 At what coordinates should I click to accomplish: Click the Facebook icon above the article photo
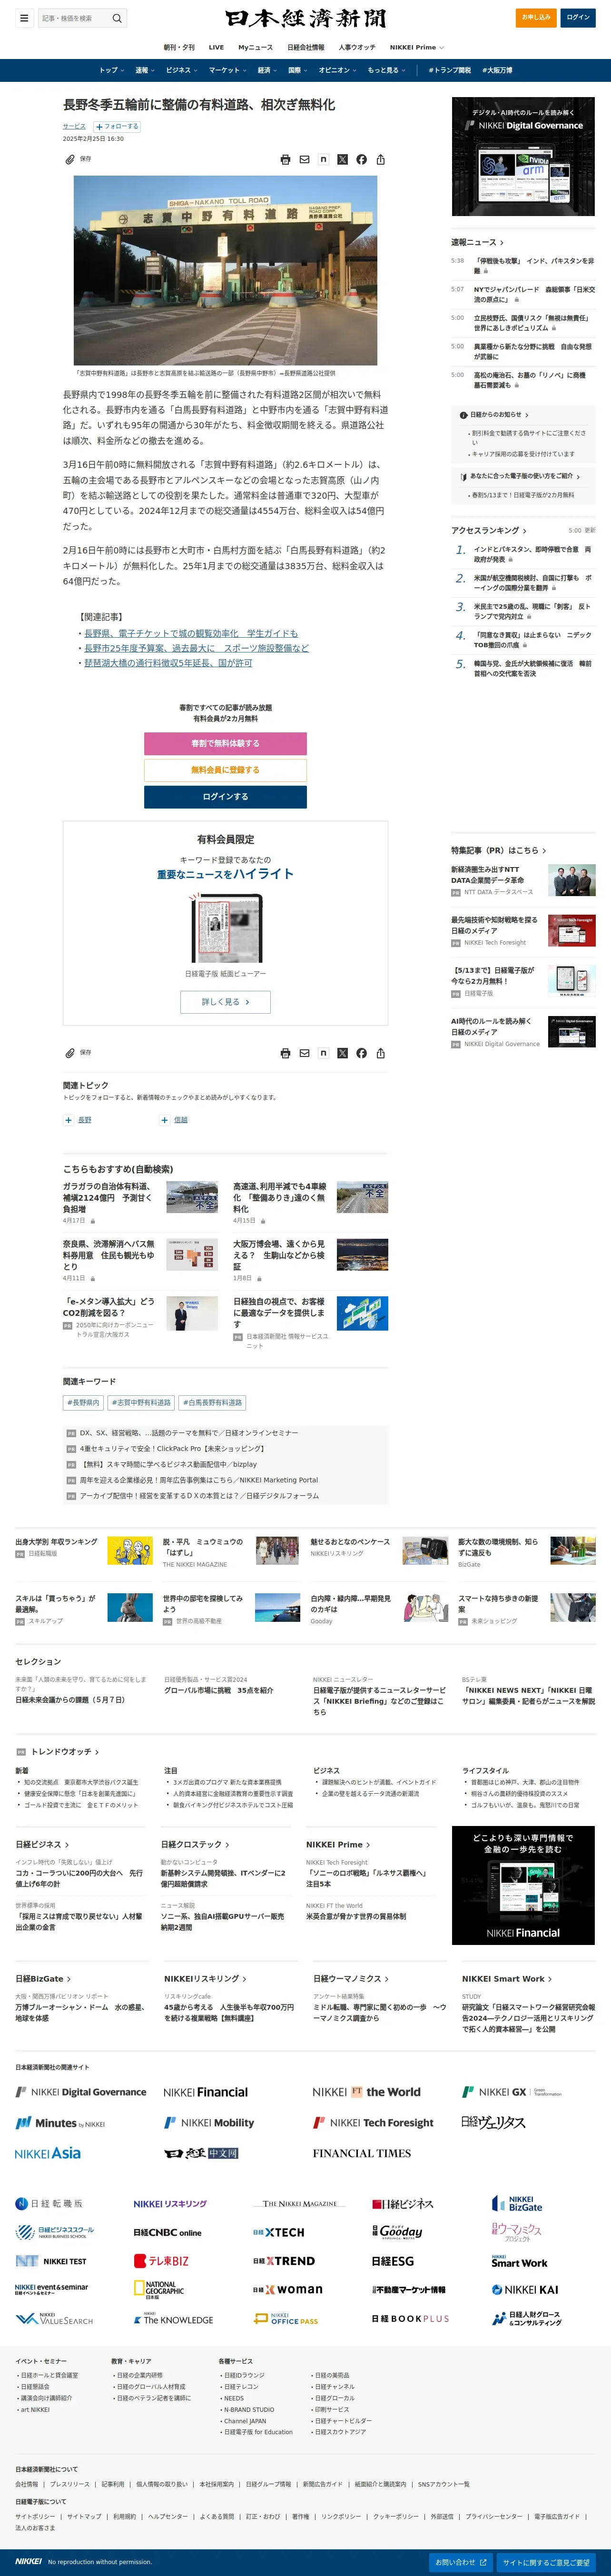click(361, 159)
